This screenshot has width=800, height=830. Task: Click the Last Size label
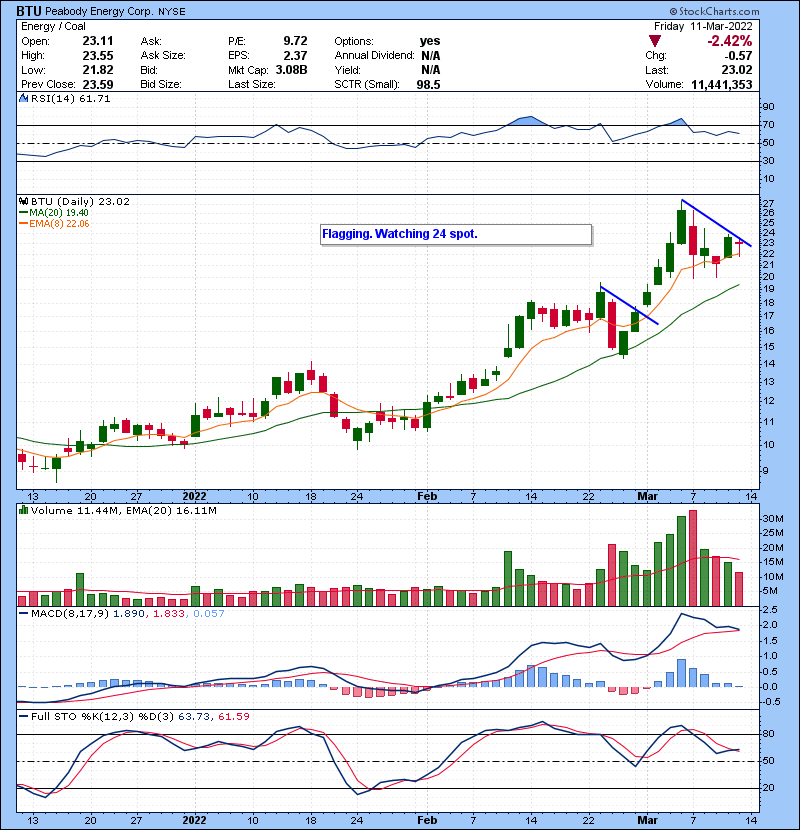pos(251,84)
